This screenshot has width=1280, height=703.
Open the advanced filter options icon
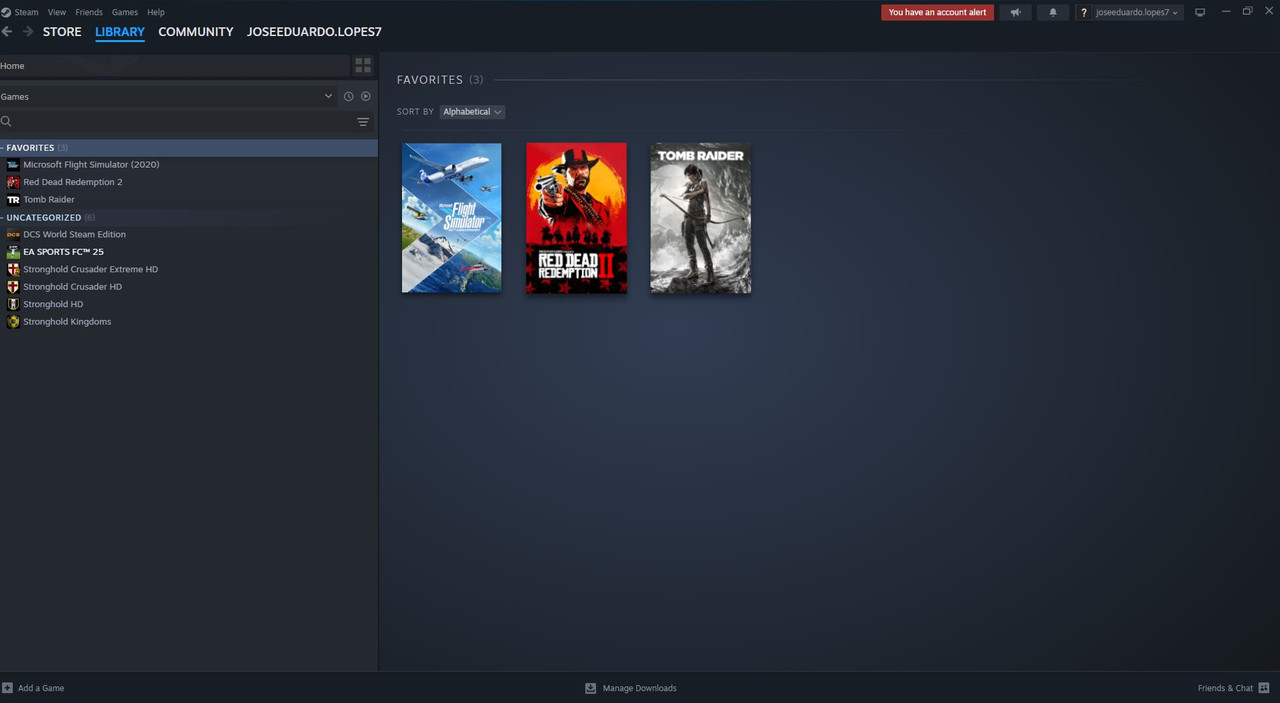pyautogui.click(x=363, y=122)
